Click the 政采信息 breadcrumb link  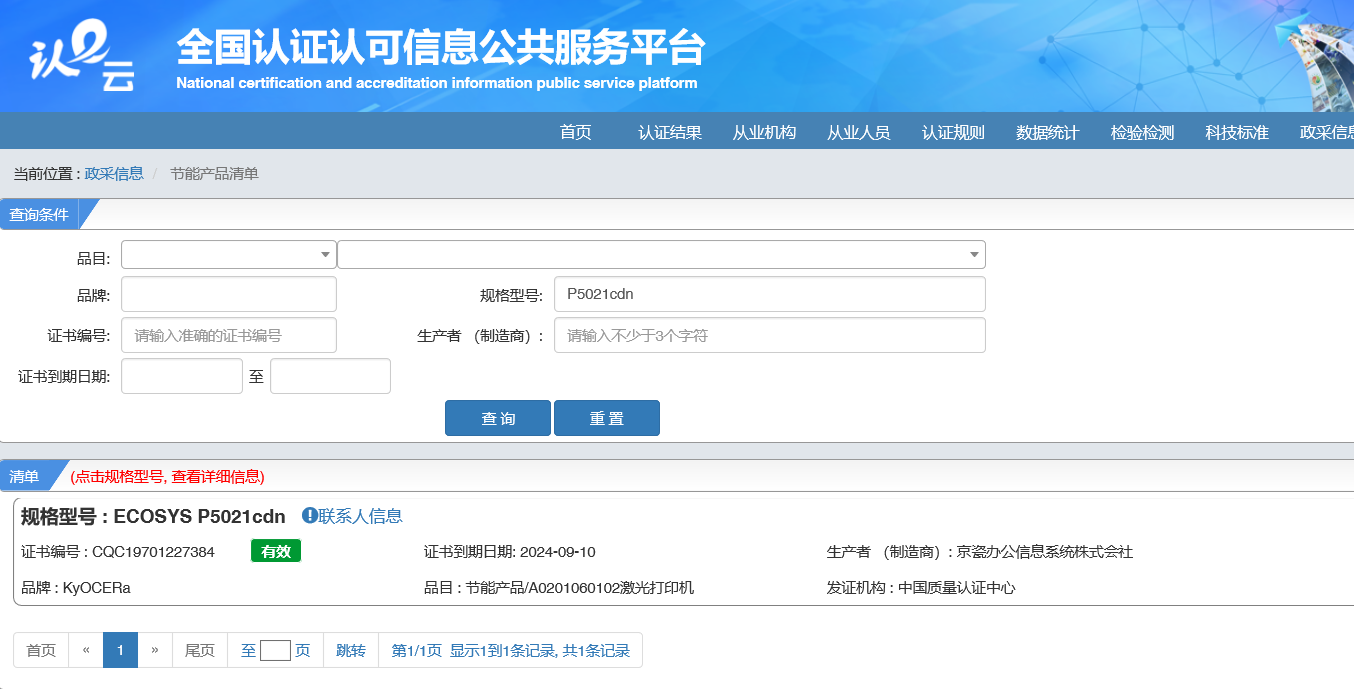[114, 174]
